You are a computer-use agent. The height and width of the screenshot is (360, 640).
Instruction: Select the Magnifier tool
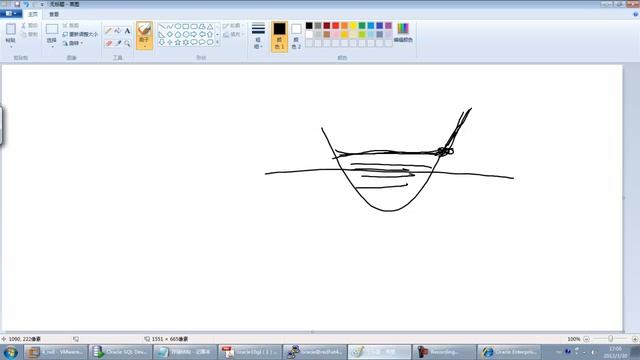point(127,43)
